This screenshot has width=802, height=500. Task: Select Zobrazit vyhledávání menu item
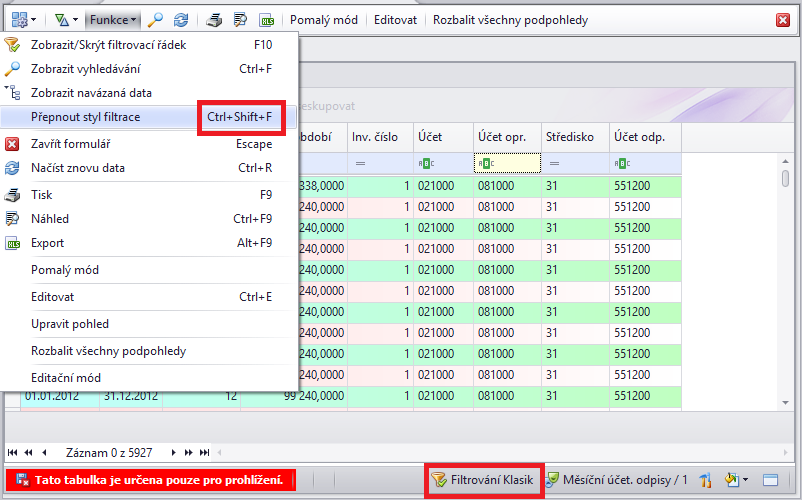coord(148,69)
